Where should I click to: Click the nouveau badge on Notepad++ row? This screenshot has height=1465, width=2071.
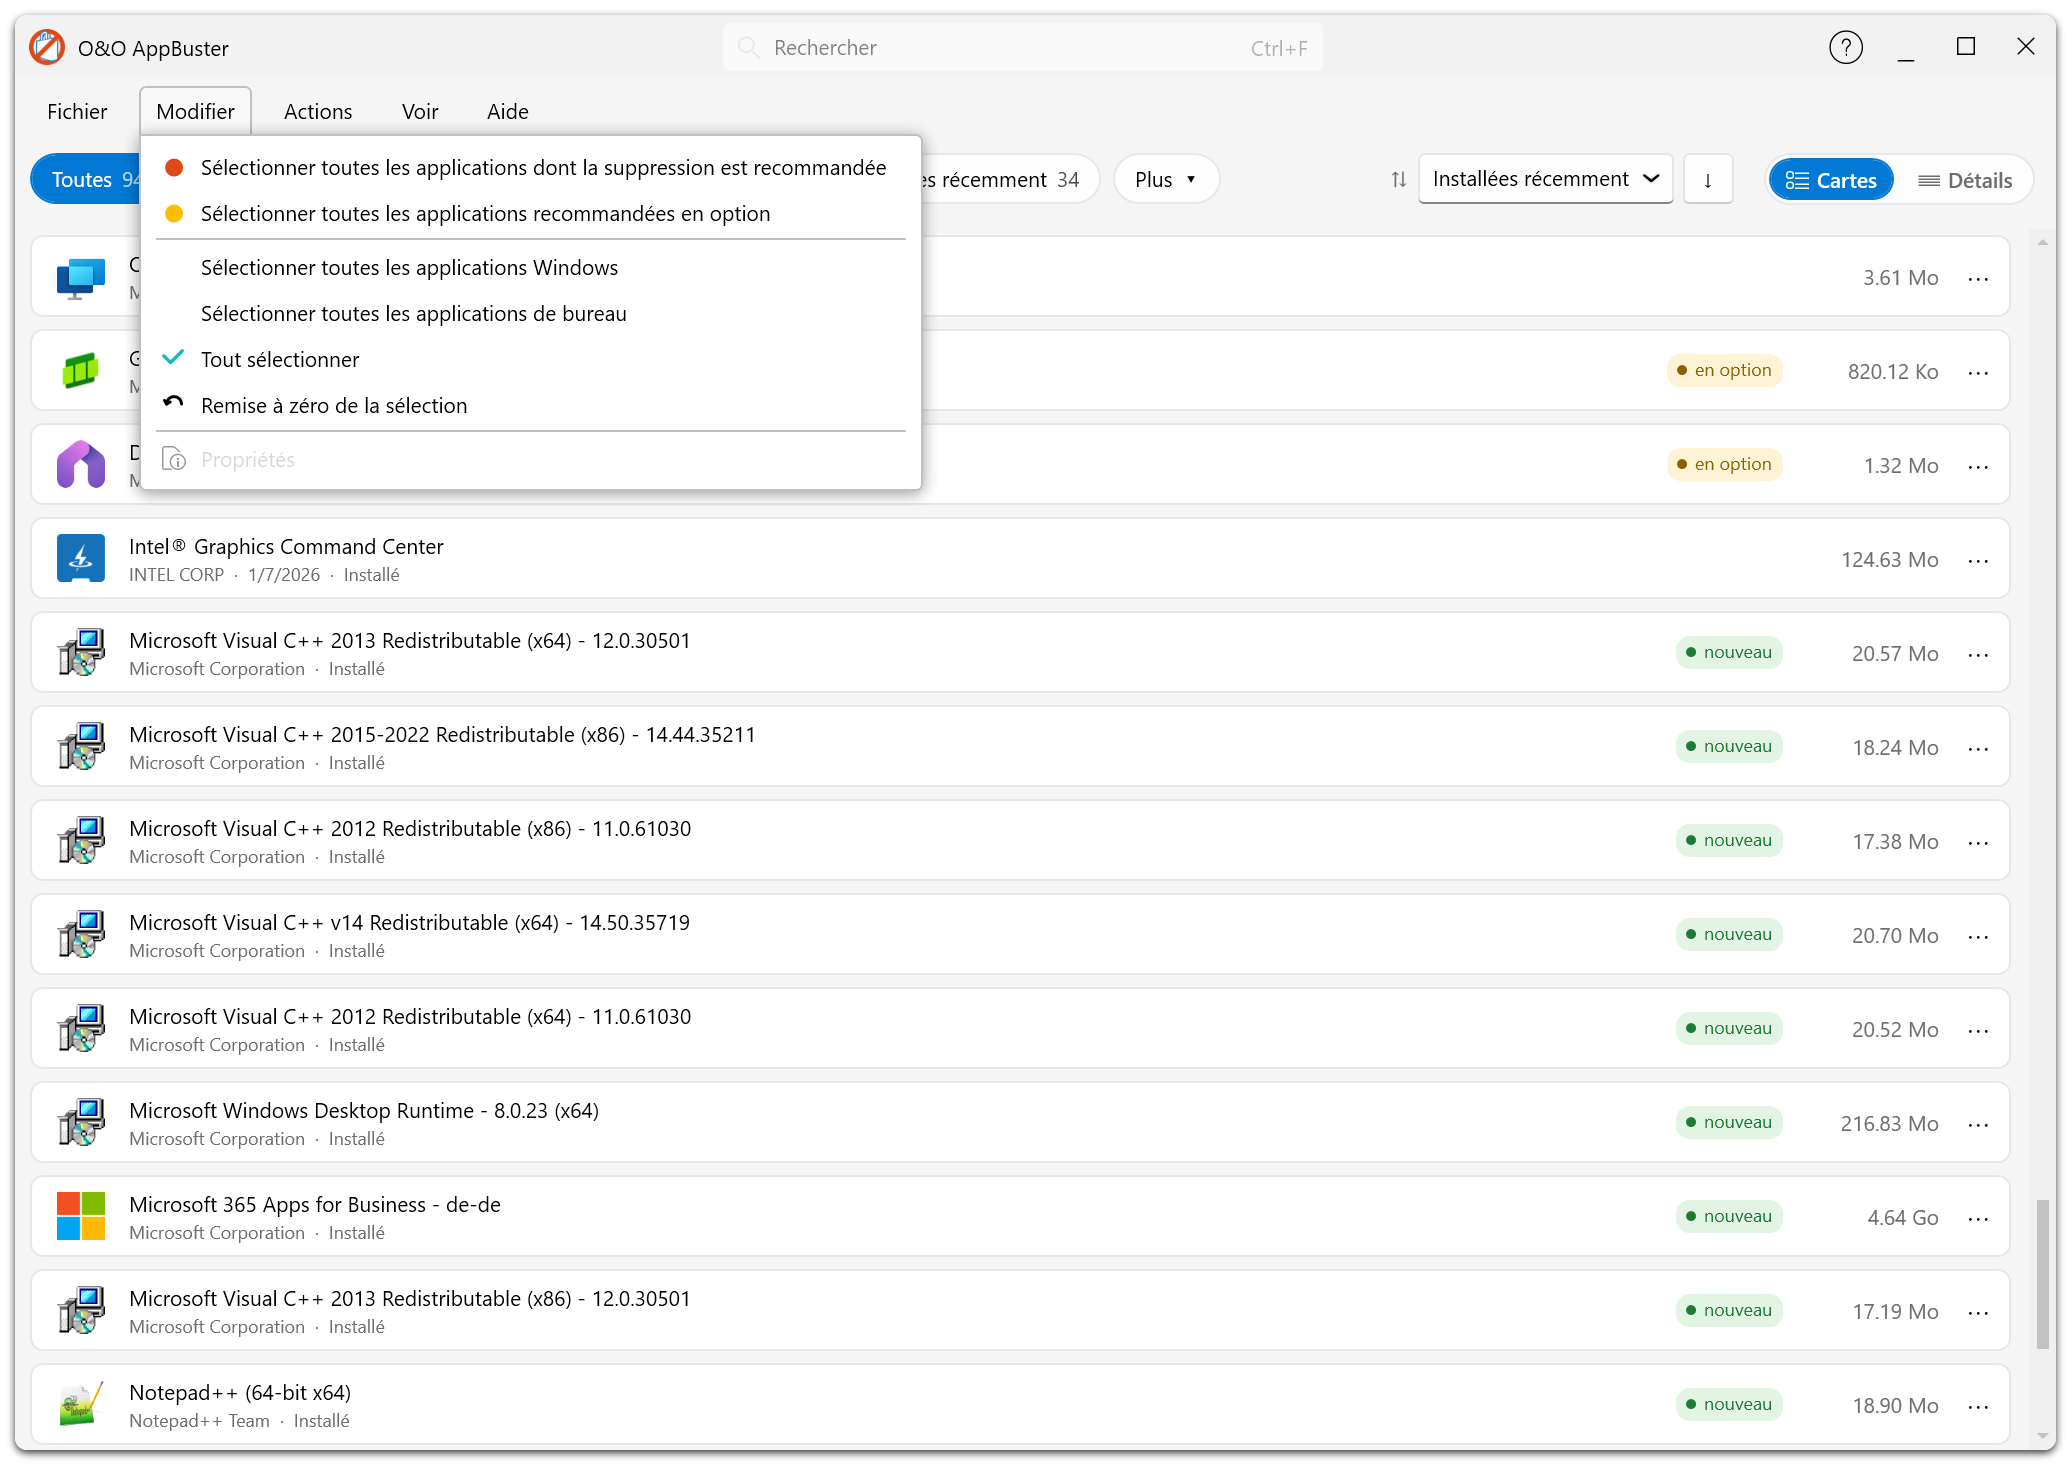(1729, 1405)
